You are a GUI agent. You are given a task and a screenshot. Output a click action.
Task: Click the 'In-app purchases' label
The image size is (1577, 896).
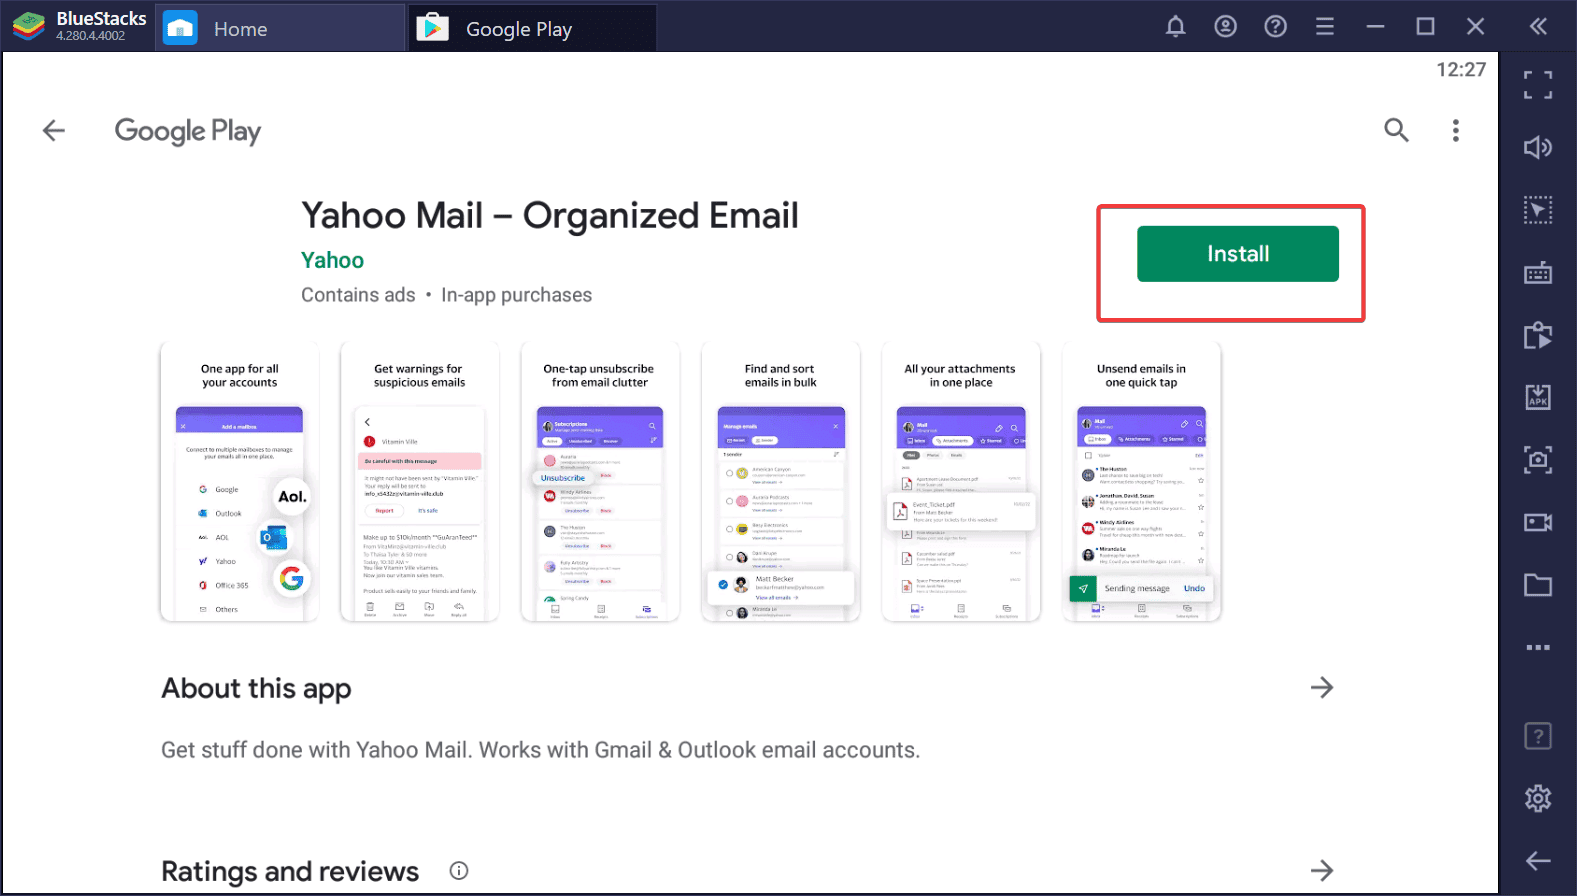coord(516,295)
